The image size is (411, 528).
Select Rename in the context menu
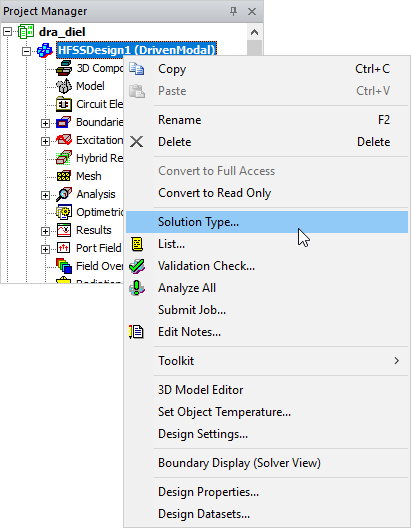pos(267,120)
